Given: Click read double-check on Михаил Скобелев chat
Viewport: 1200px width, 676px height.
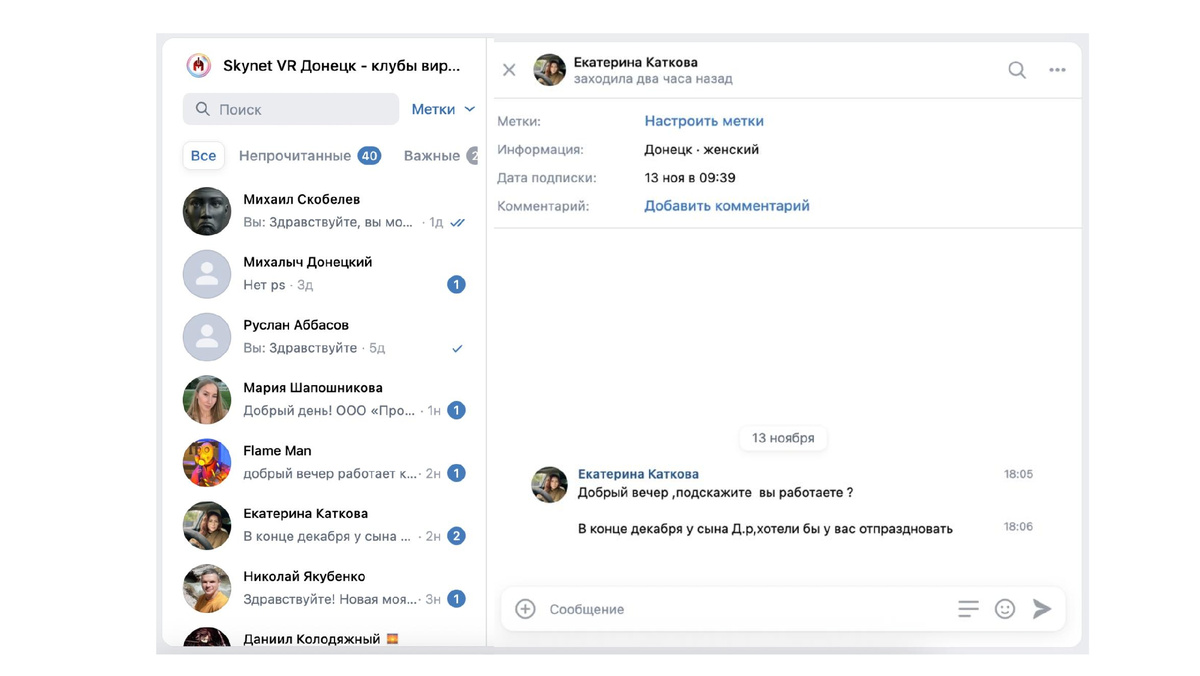Looking at the screenshot, I should (457, 223).
